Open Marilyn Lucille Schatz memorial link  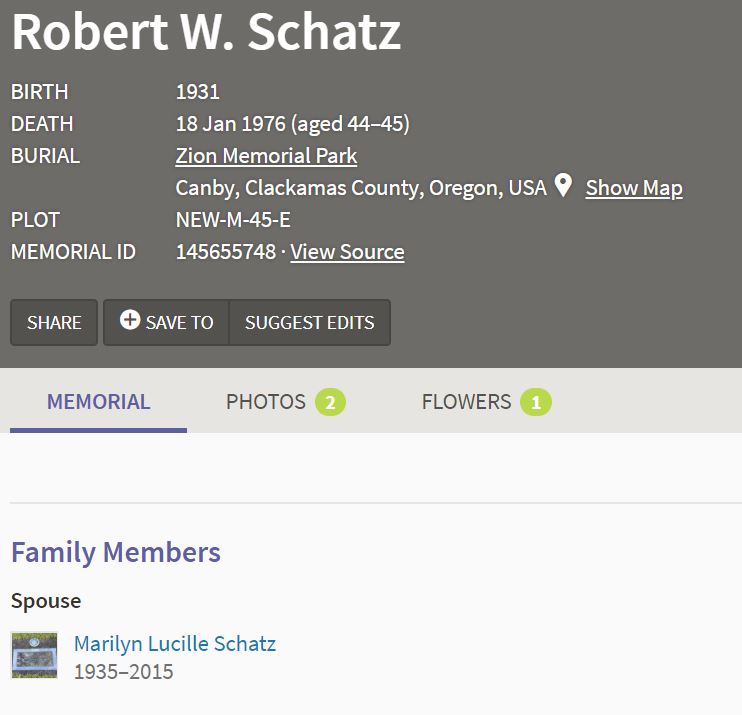pos(175,644)
